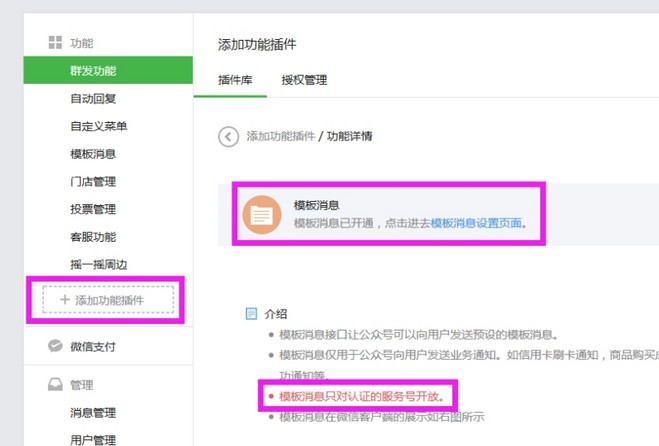Open the 模板消息设置页面 link
659x446 pixels.
tap(476, 223)
